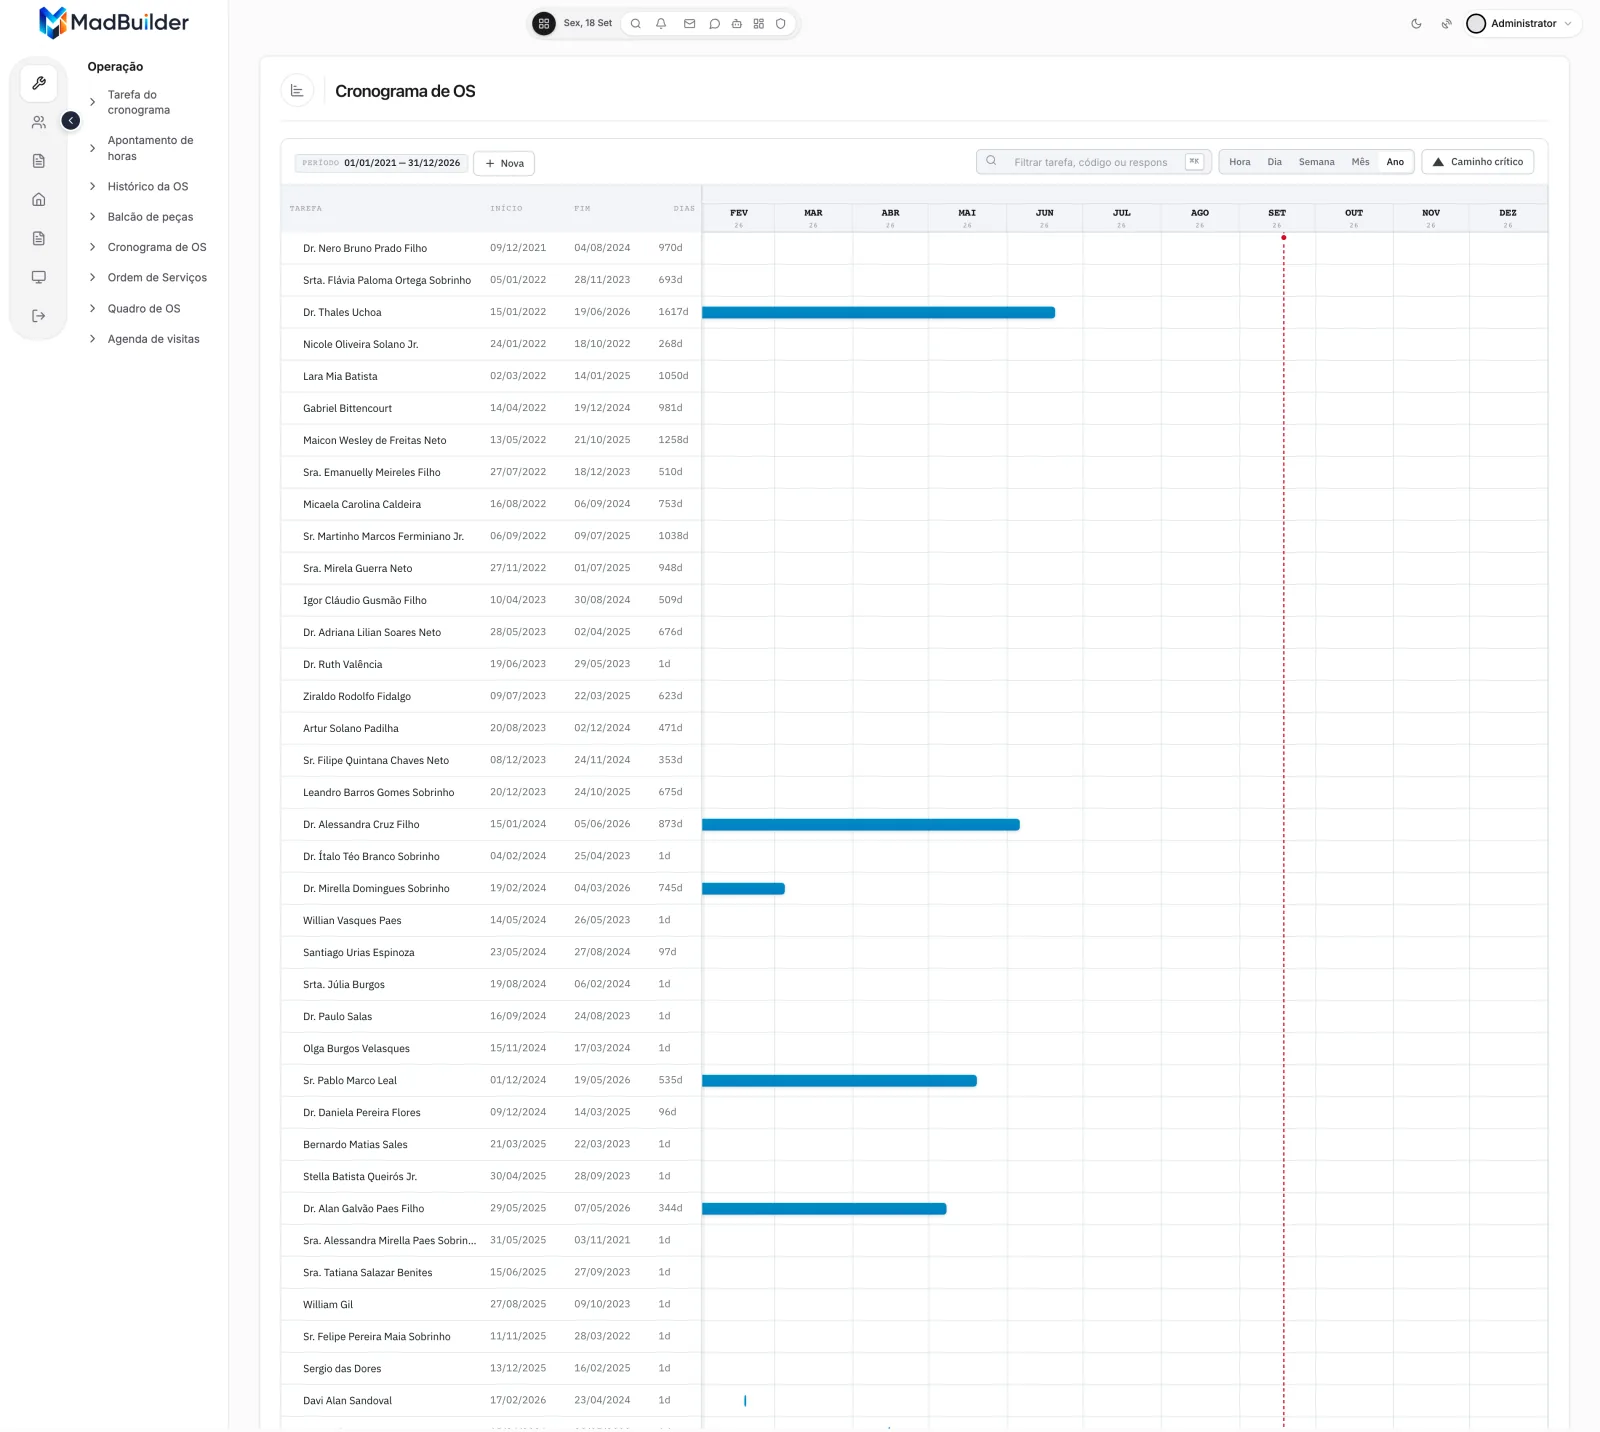Select the monitor sidebar icon
This screenshot has width=1600, height=1432.
pos(39,277)
